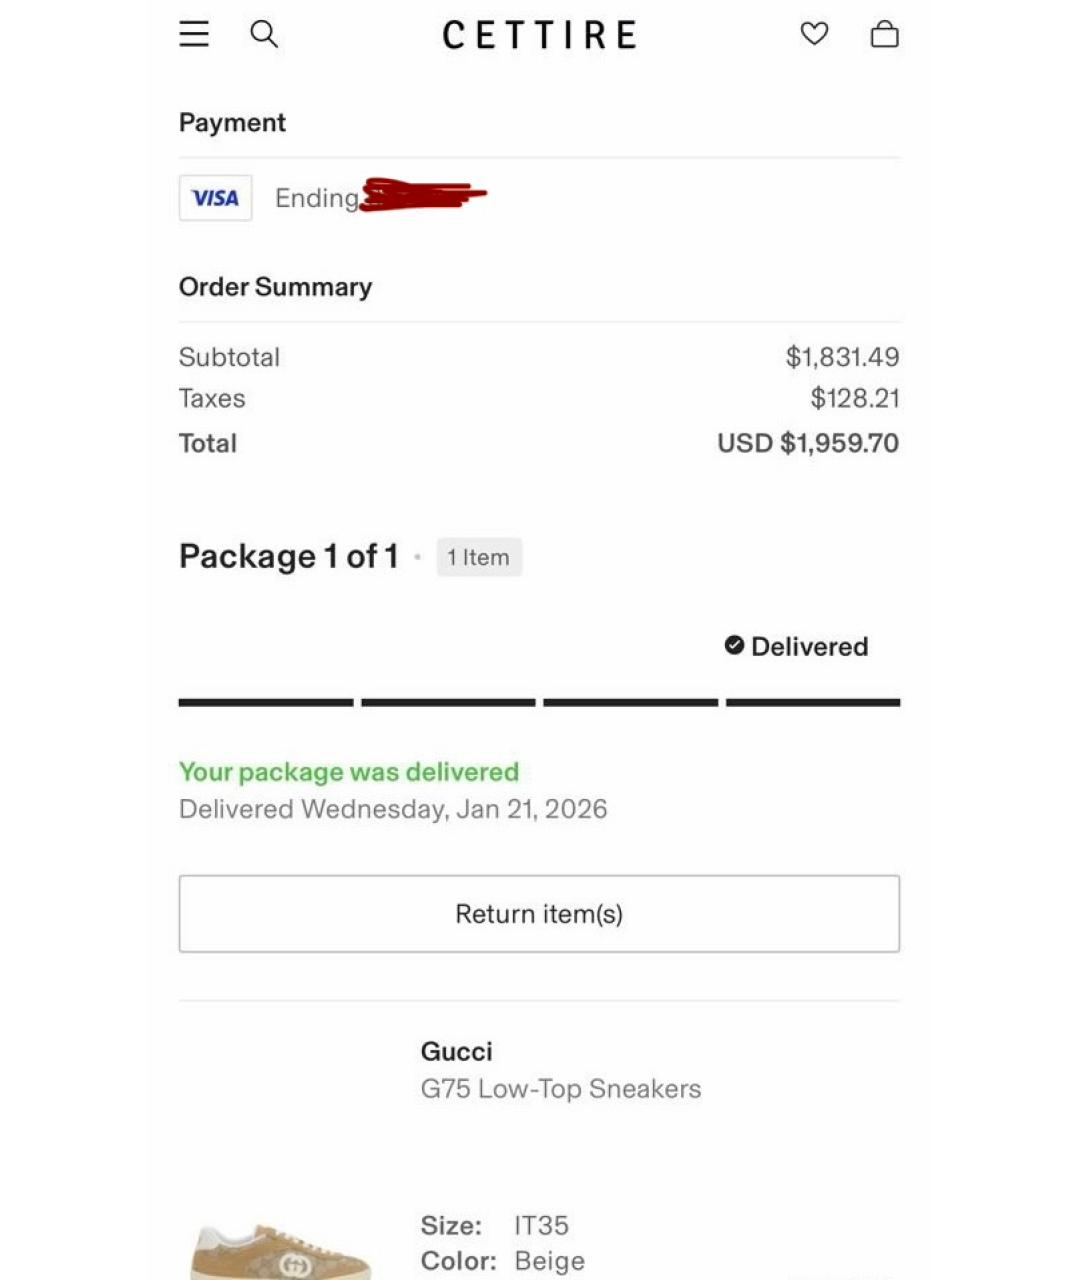1080x1280 pixels.
Task: Click the search magnifier icon
Action: [264, 34]
